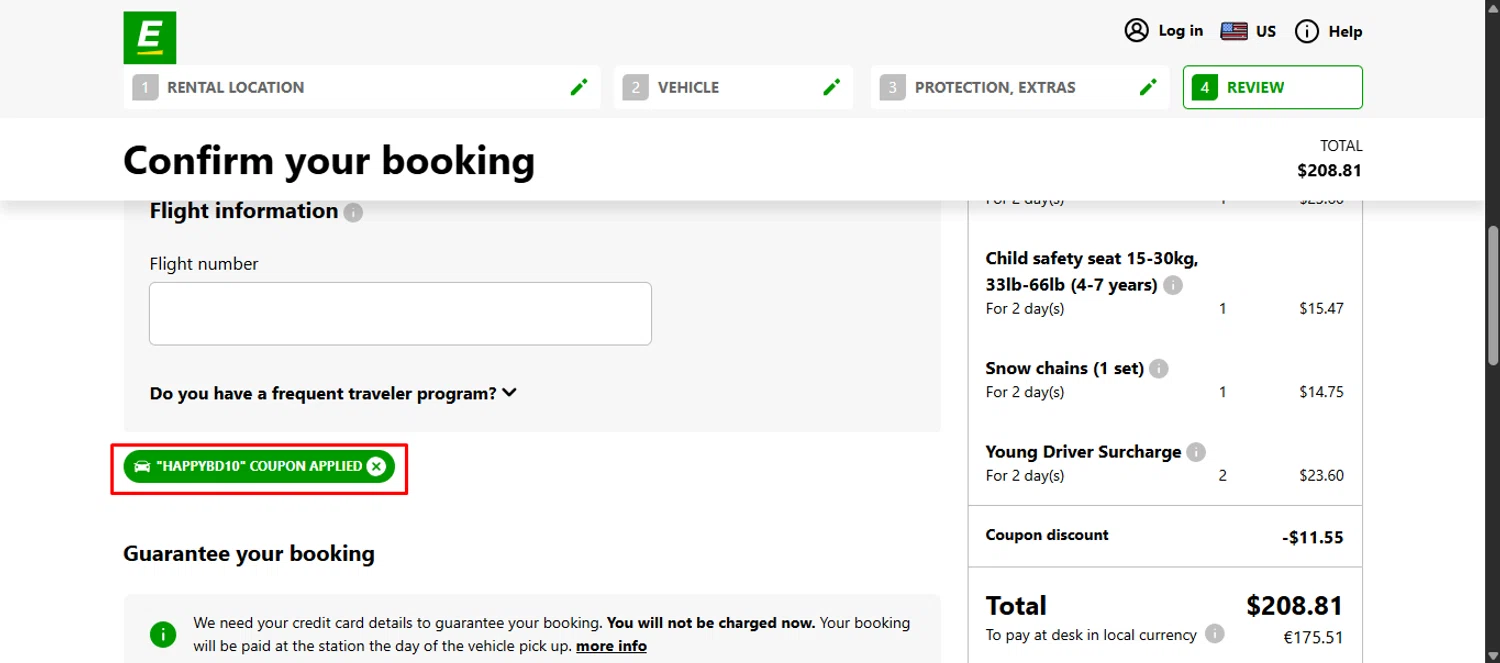Show Snow chains info icon
The width and height of the screenshot is (1500, 663).
(1158, 369)
